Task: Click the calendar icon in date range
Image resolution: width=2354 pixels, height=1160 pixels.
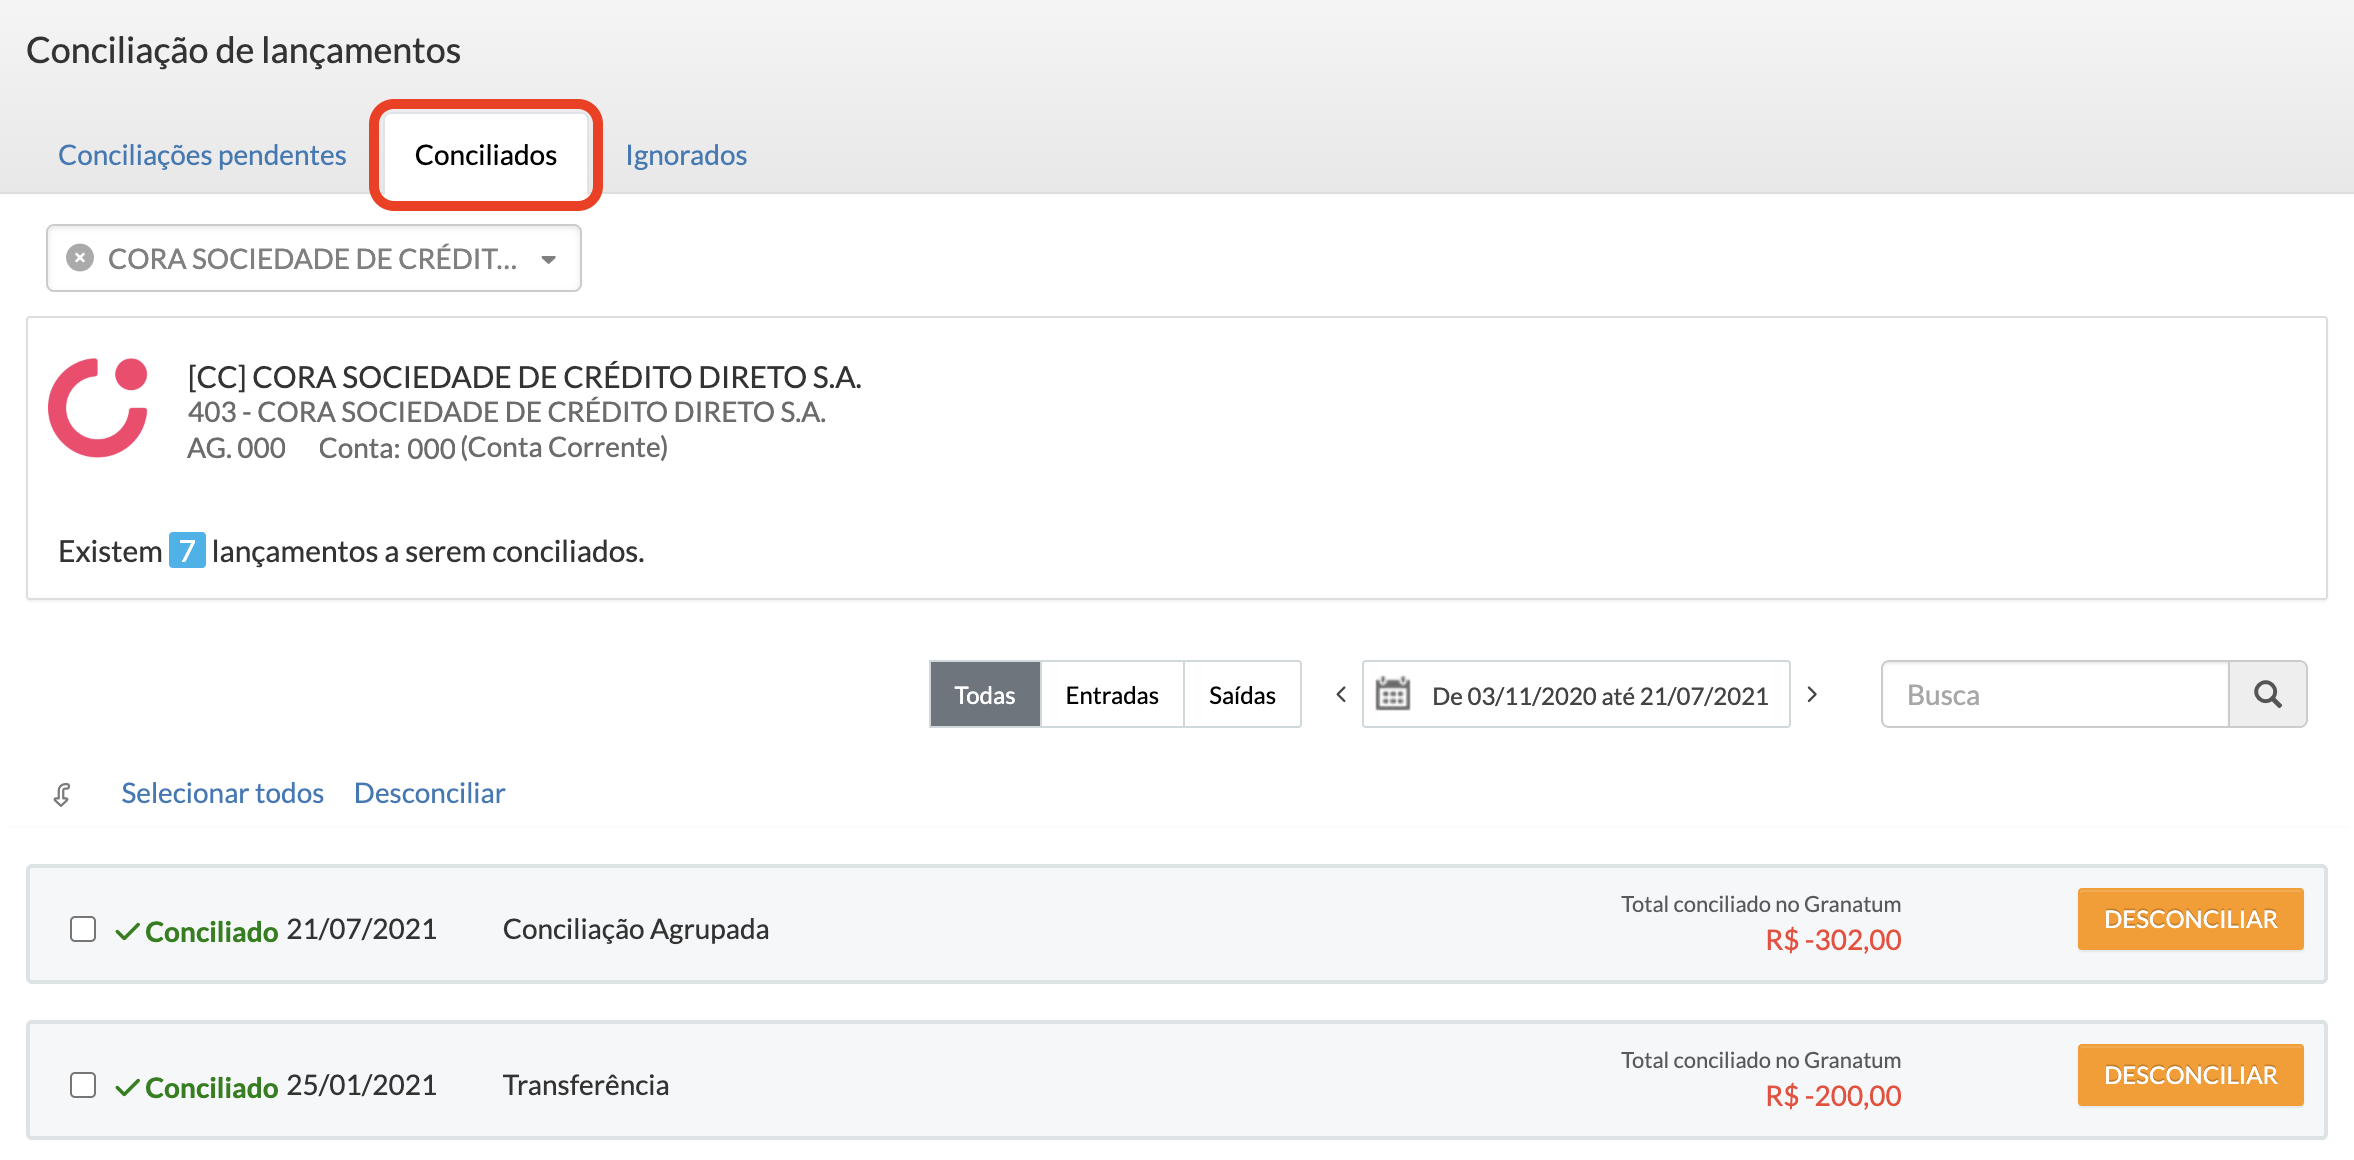Action: 1392,694
